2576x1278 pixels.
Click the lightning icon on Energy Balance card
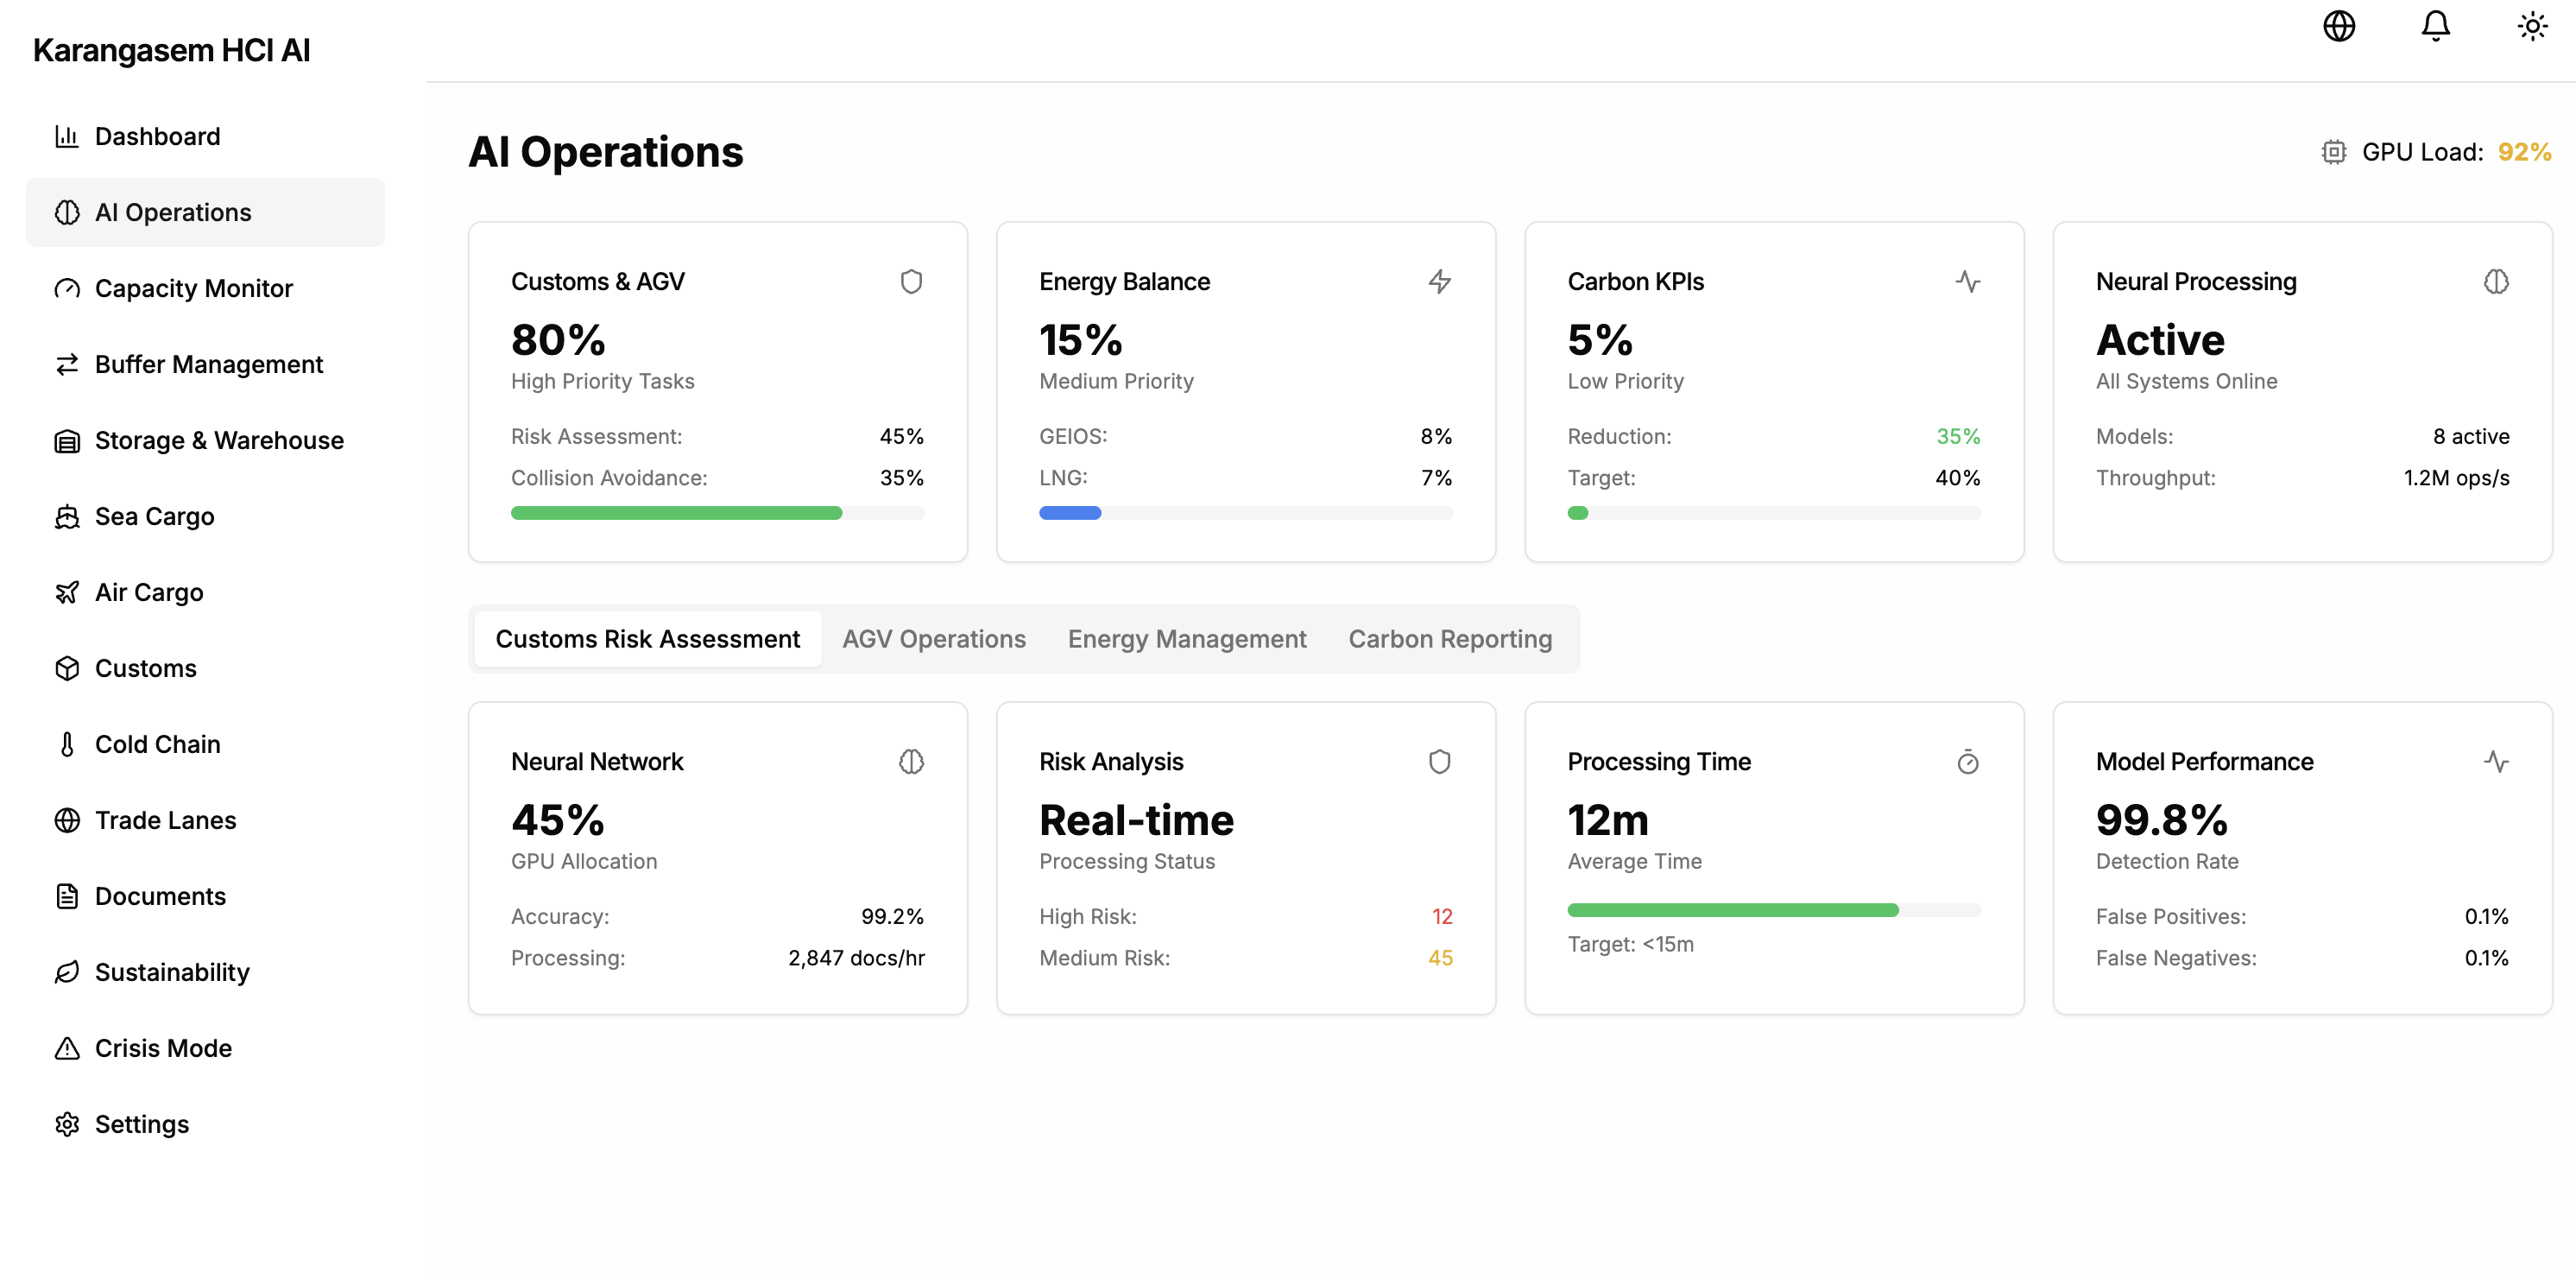tap(1440, 281)
